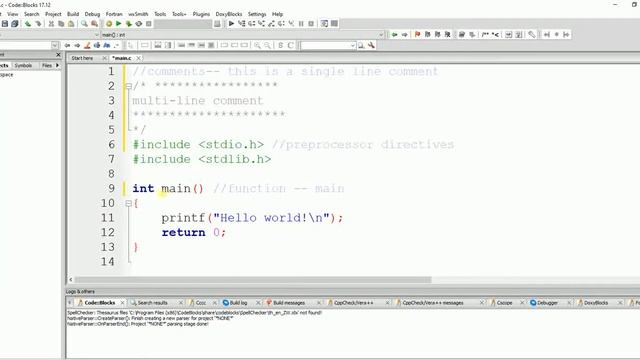The image size is (640, 360).
Task: Open the CppCheck/Vera++ messages tab
Action: coord(433,303)
